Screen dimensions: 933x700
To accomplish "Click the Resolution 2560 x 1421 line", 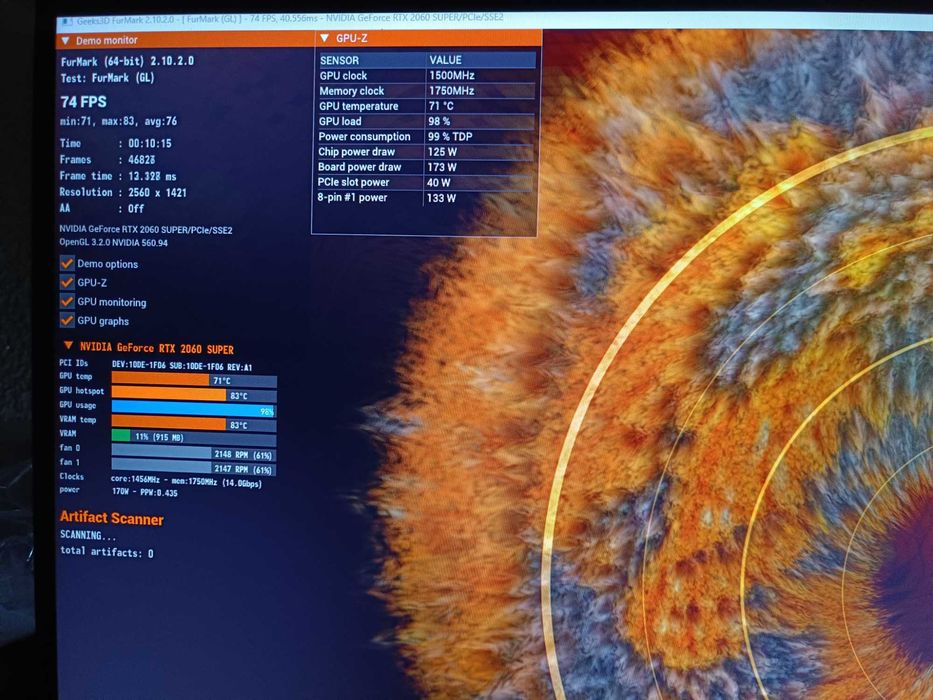I will pyautogui.click(x=123, y=192).
